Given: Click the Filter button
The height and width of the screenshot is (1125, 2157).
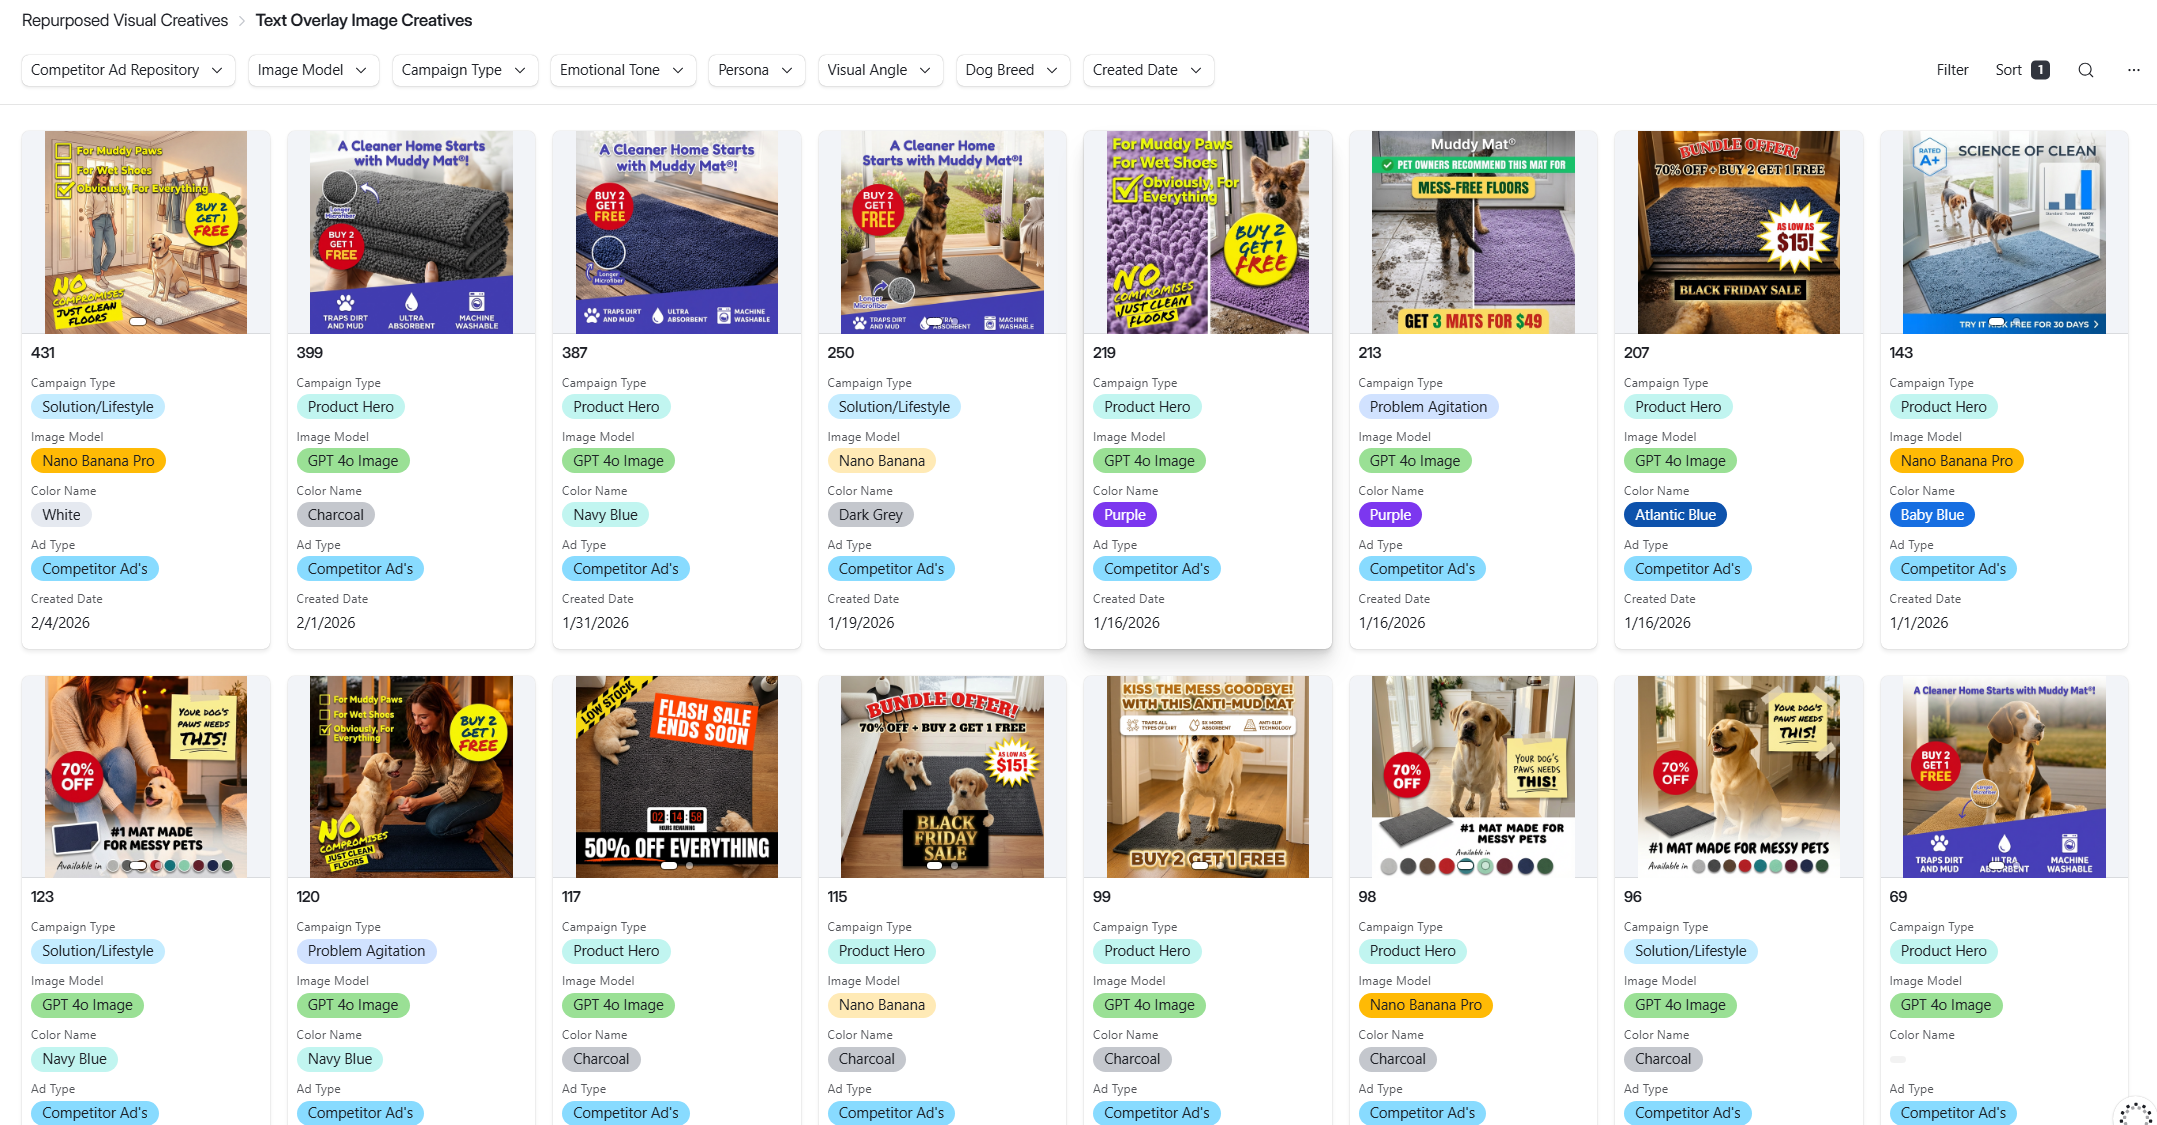Looking at the screenshot, I should [1952, 70].
